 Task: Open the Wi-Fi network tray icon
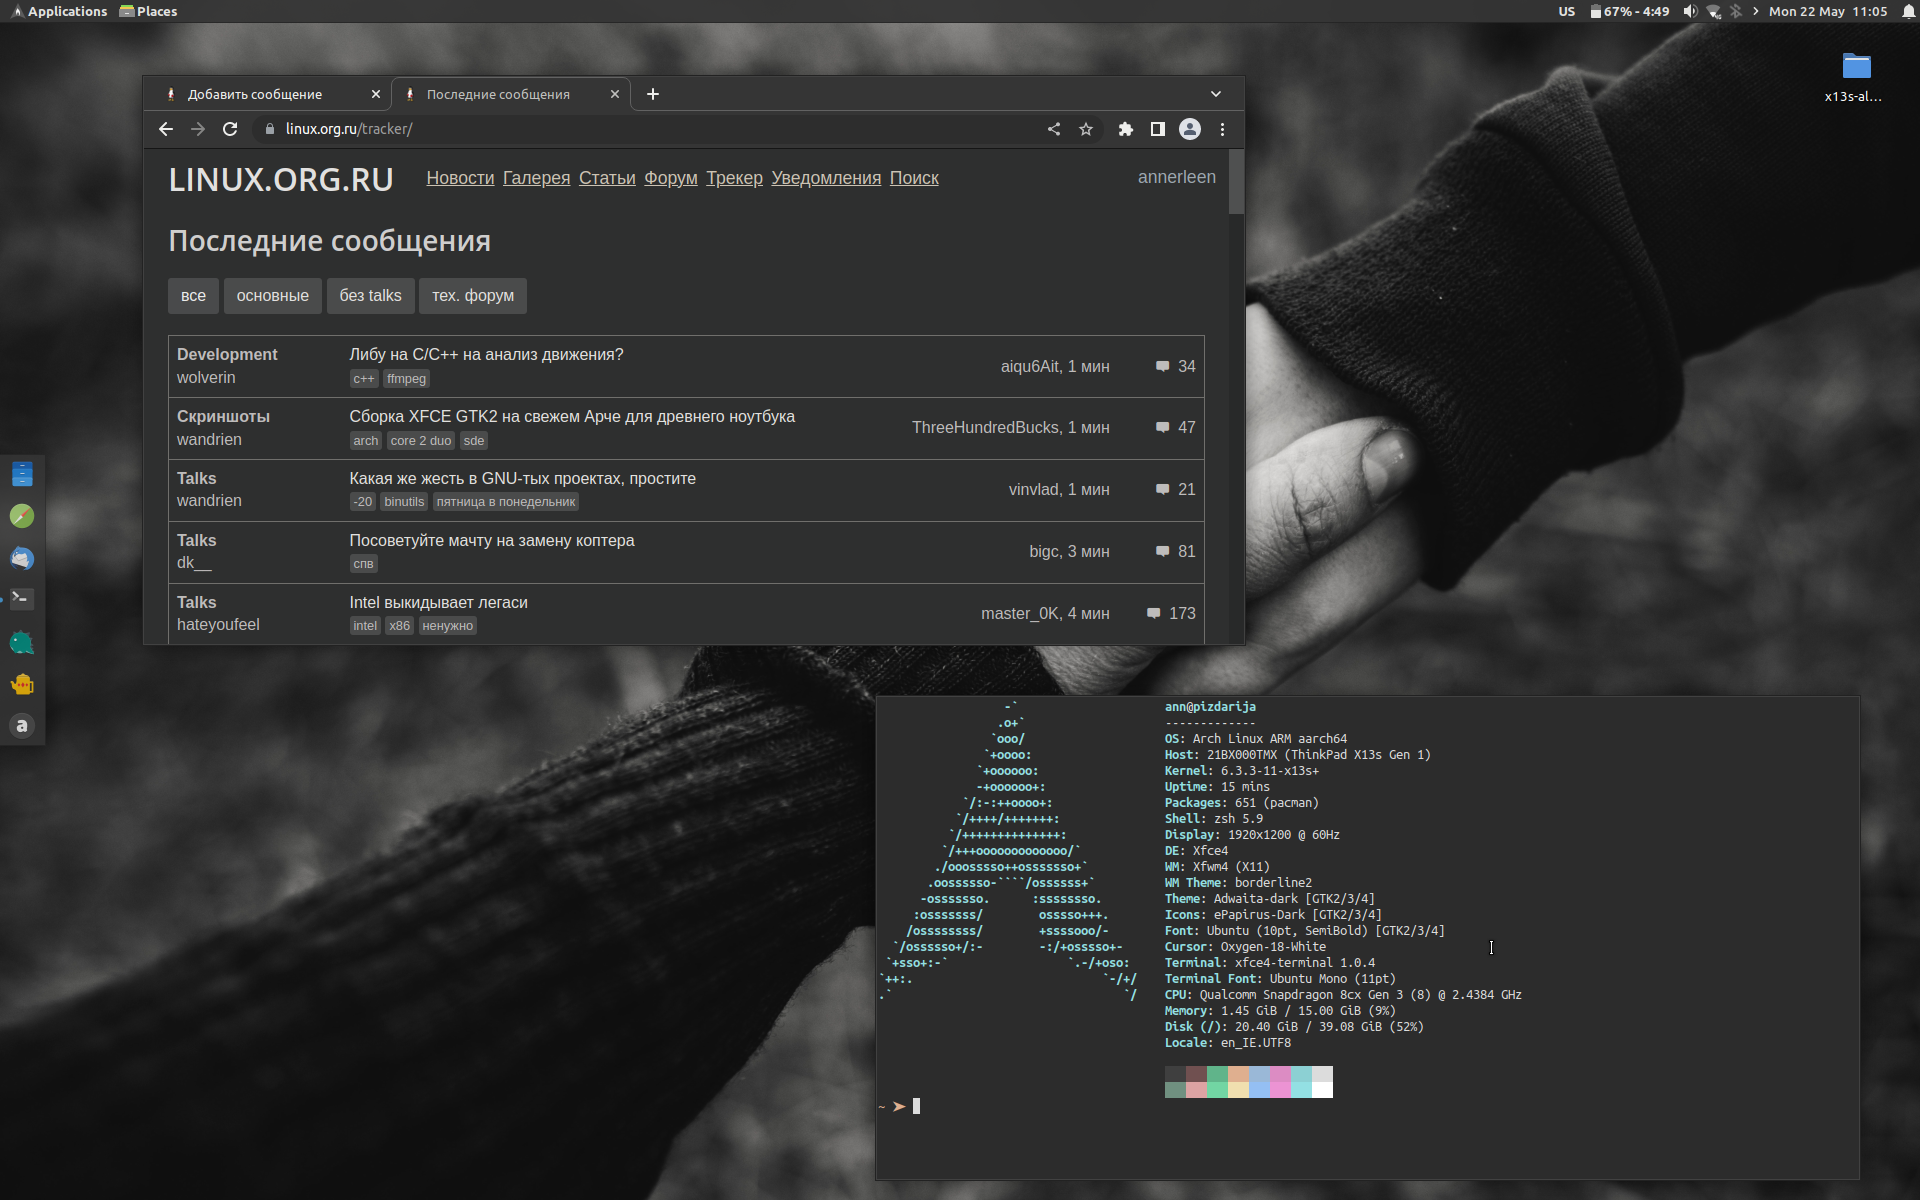click(x=1714, y=11)
